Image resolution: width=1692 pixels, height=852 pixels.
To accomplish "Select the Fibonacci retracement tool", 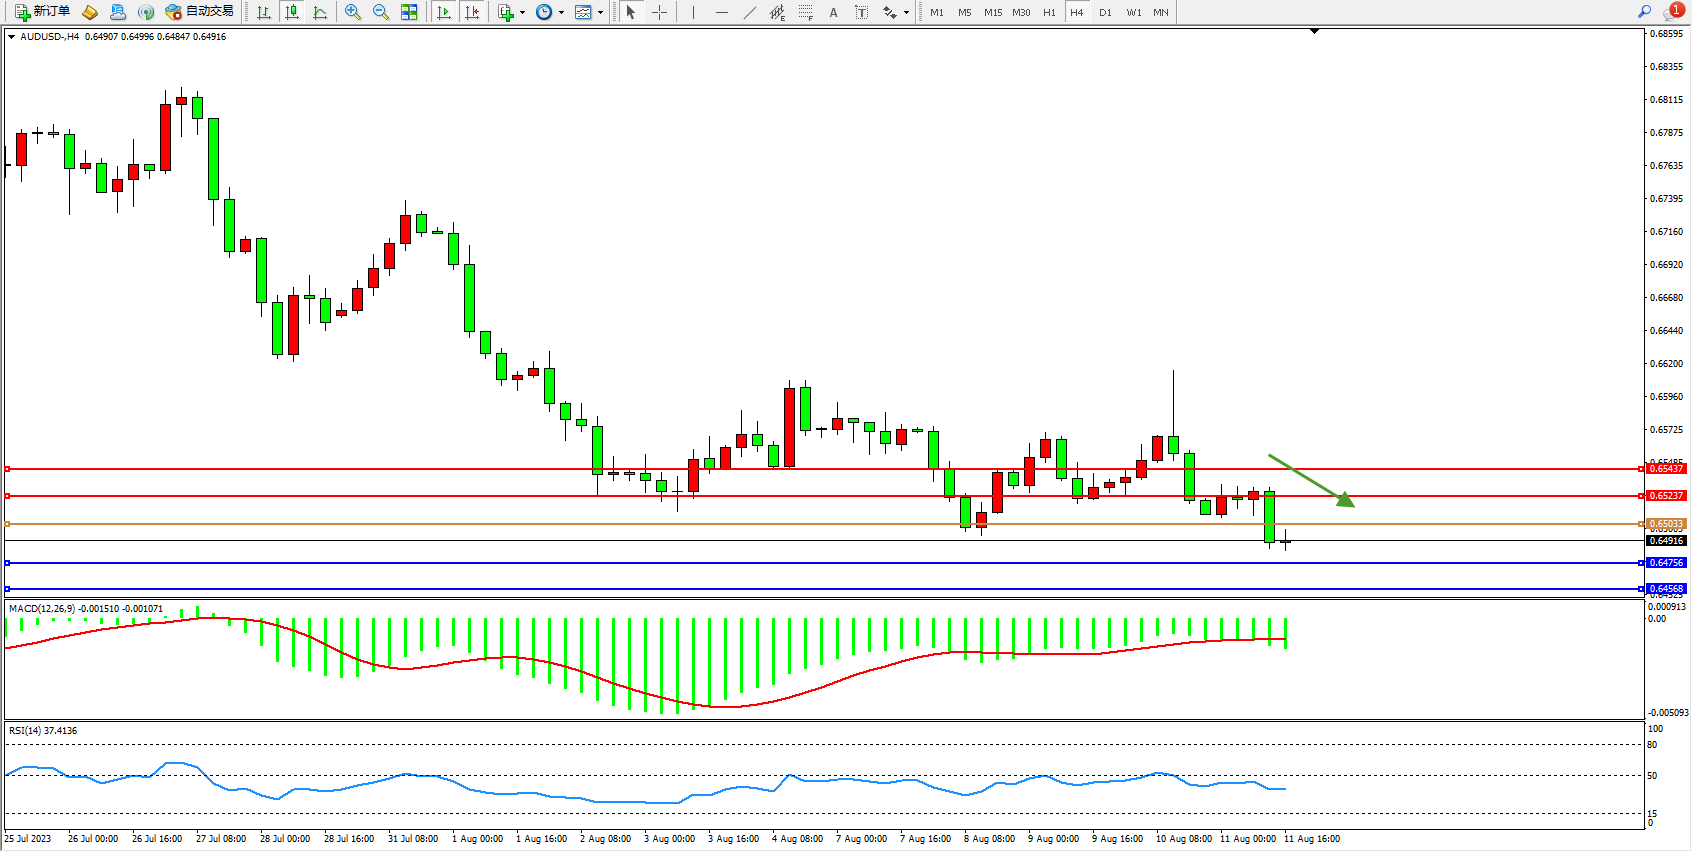I will (806, 12).
